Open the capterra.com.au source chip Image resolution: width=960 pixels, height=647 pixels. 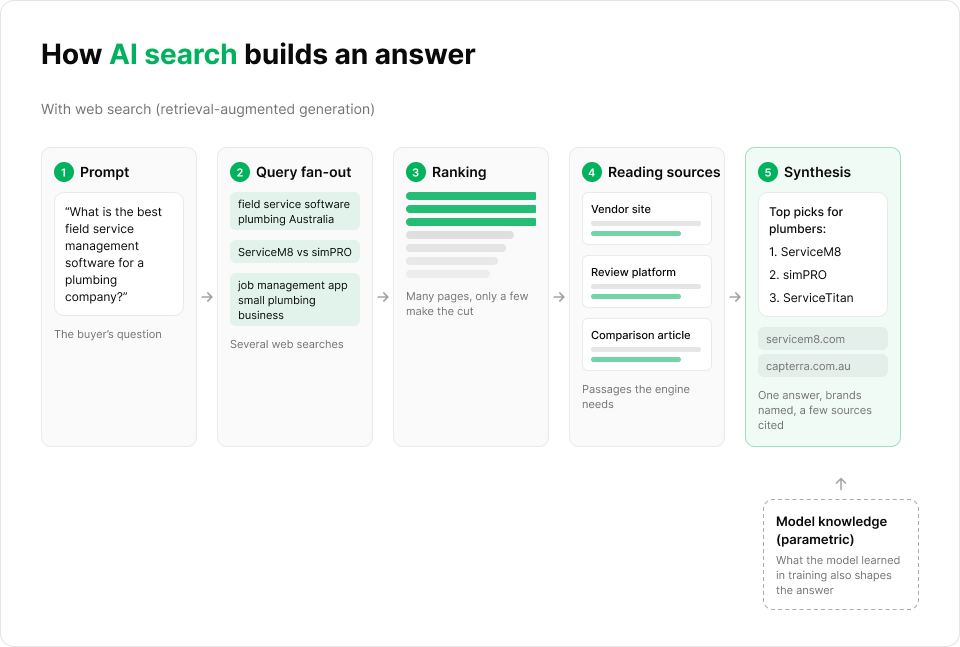click(x=823, y=366)
